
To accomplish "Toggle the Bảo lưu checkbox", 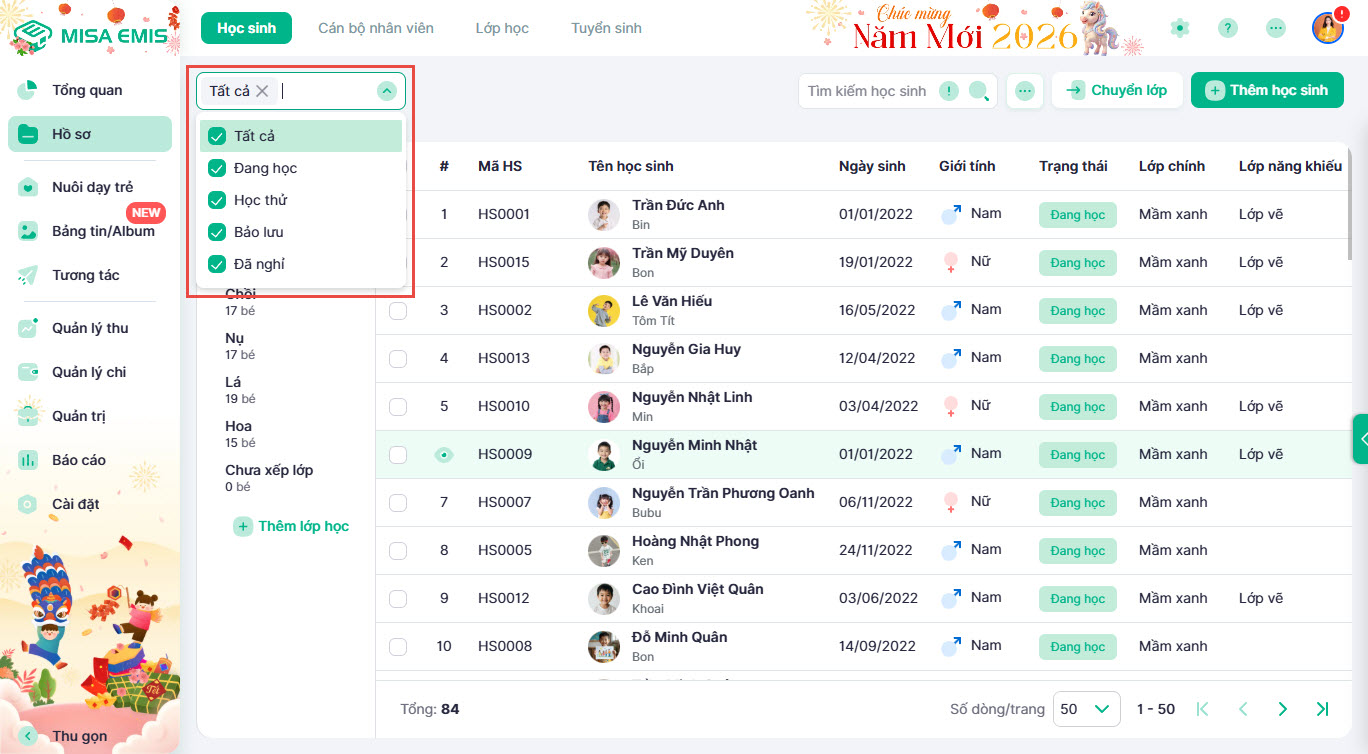I will tap(217, 232).
